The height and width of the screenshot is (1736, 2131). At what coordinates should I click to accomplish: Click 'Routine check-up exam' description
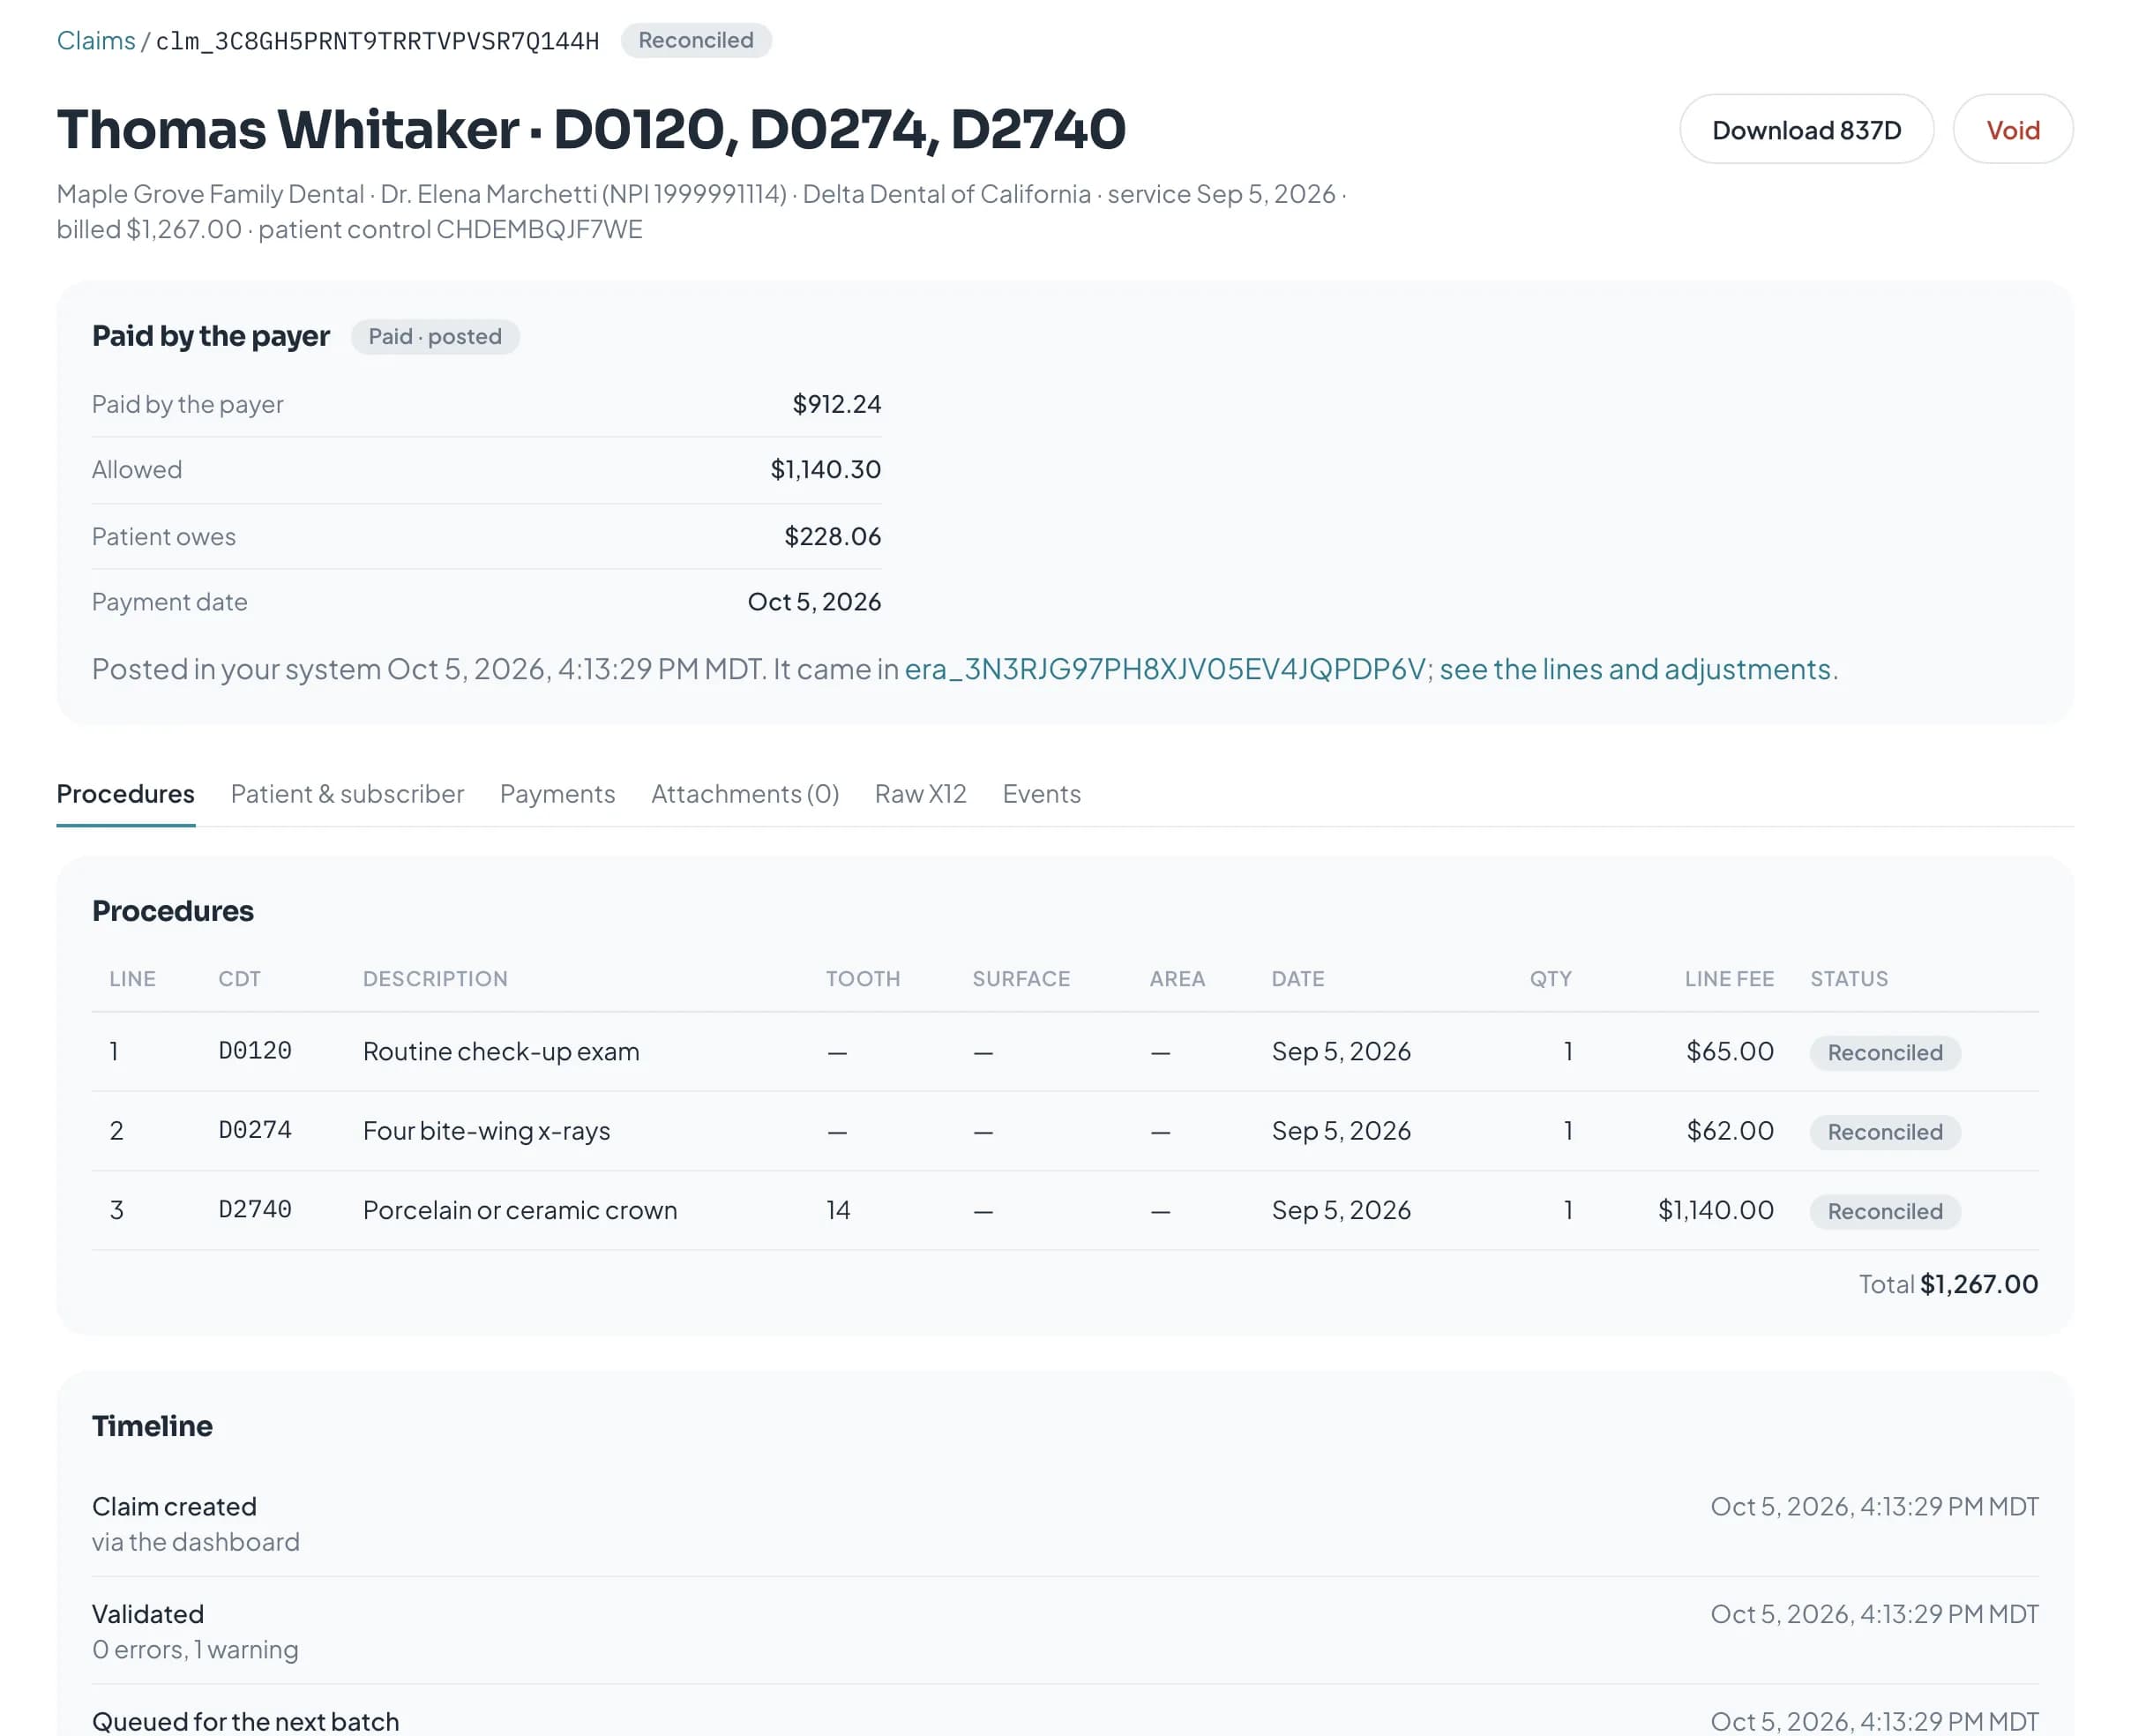pos(501,1052)
